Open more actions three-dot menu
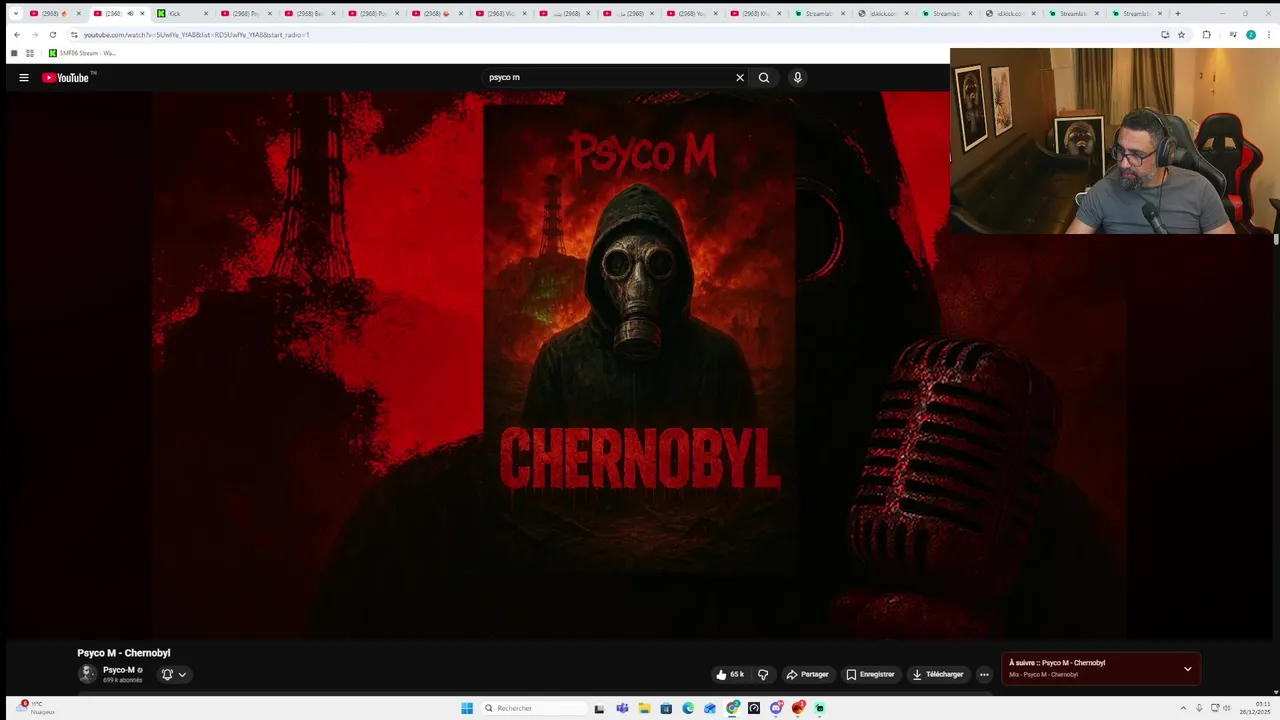 [x=984, y=674]
